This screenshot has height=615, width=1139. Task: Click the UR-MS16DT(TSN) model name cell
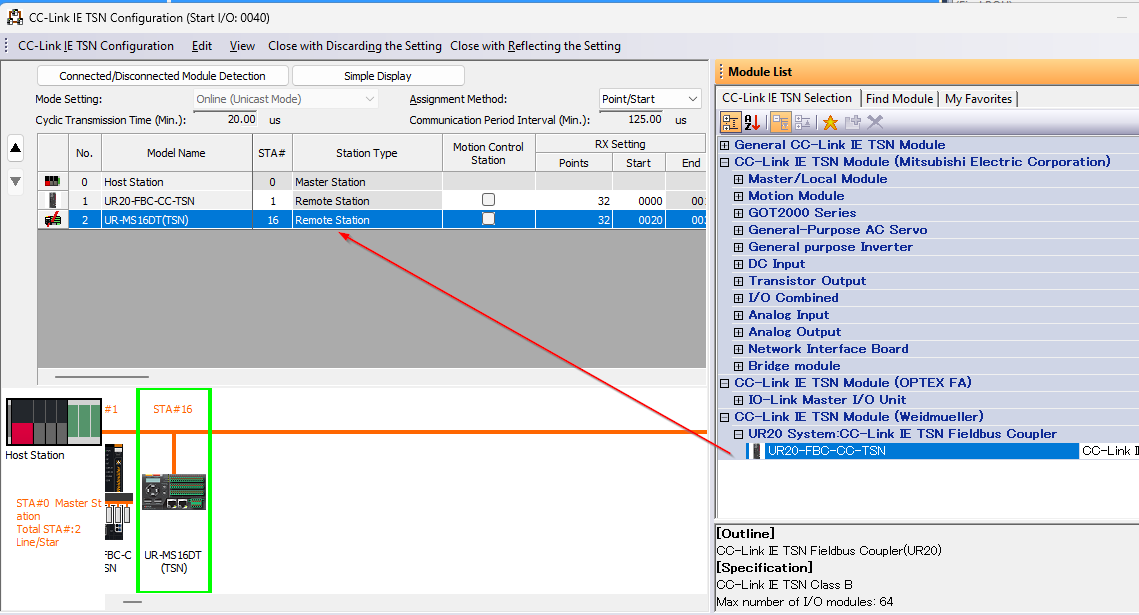coord(177,219)
